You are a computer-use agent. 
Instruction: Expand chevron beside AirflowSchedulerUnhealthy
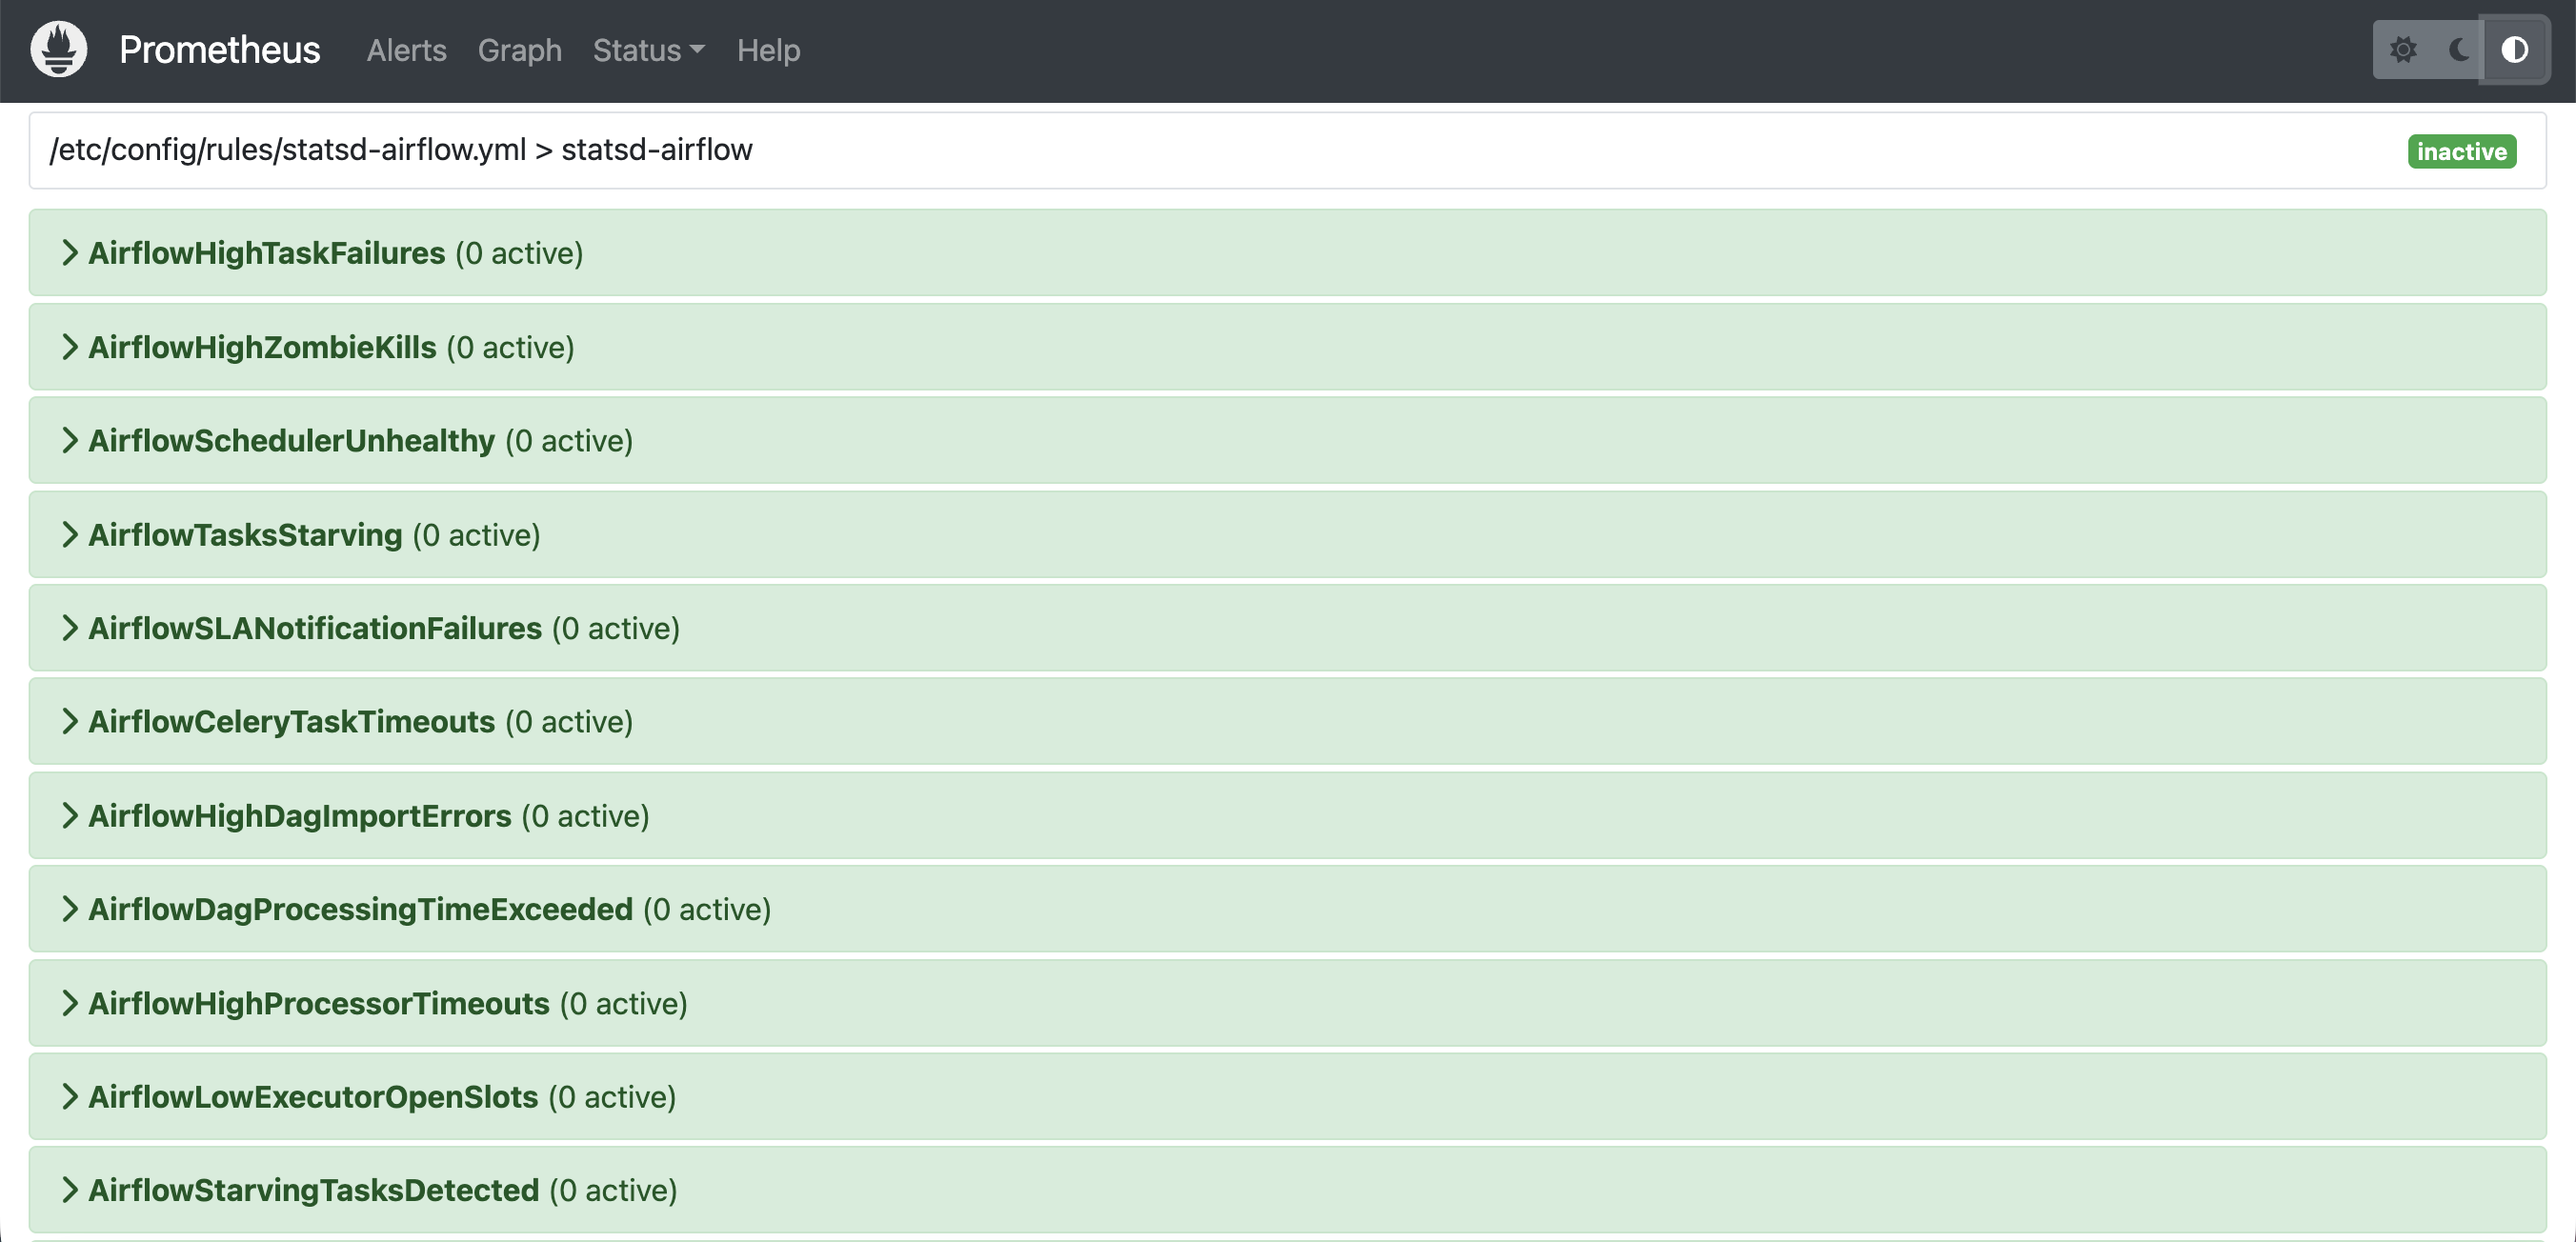point(69,441)
